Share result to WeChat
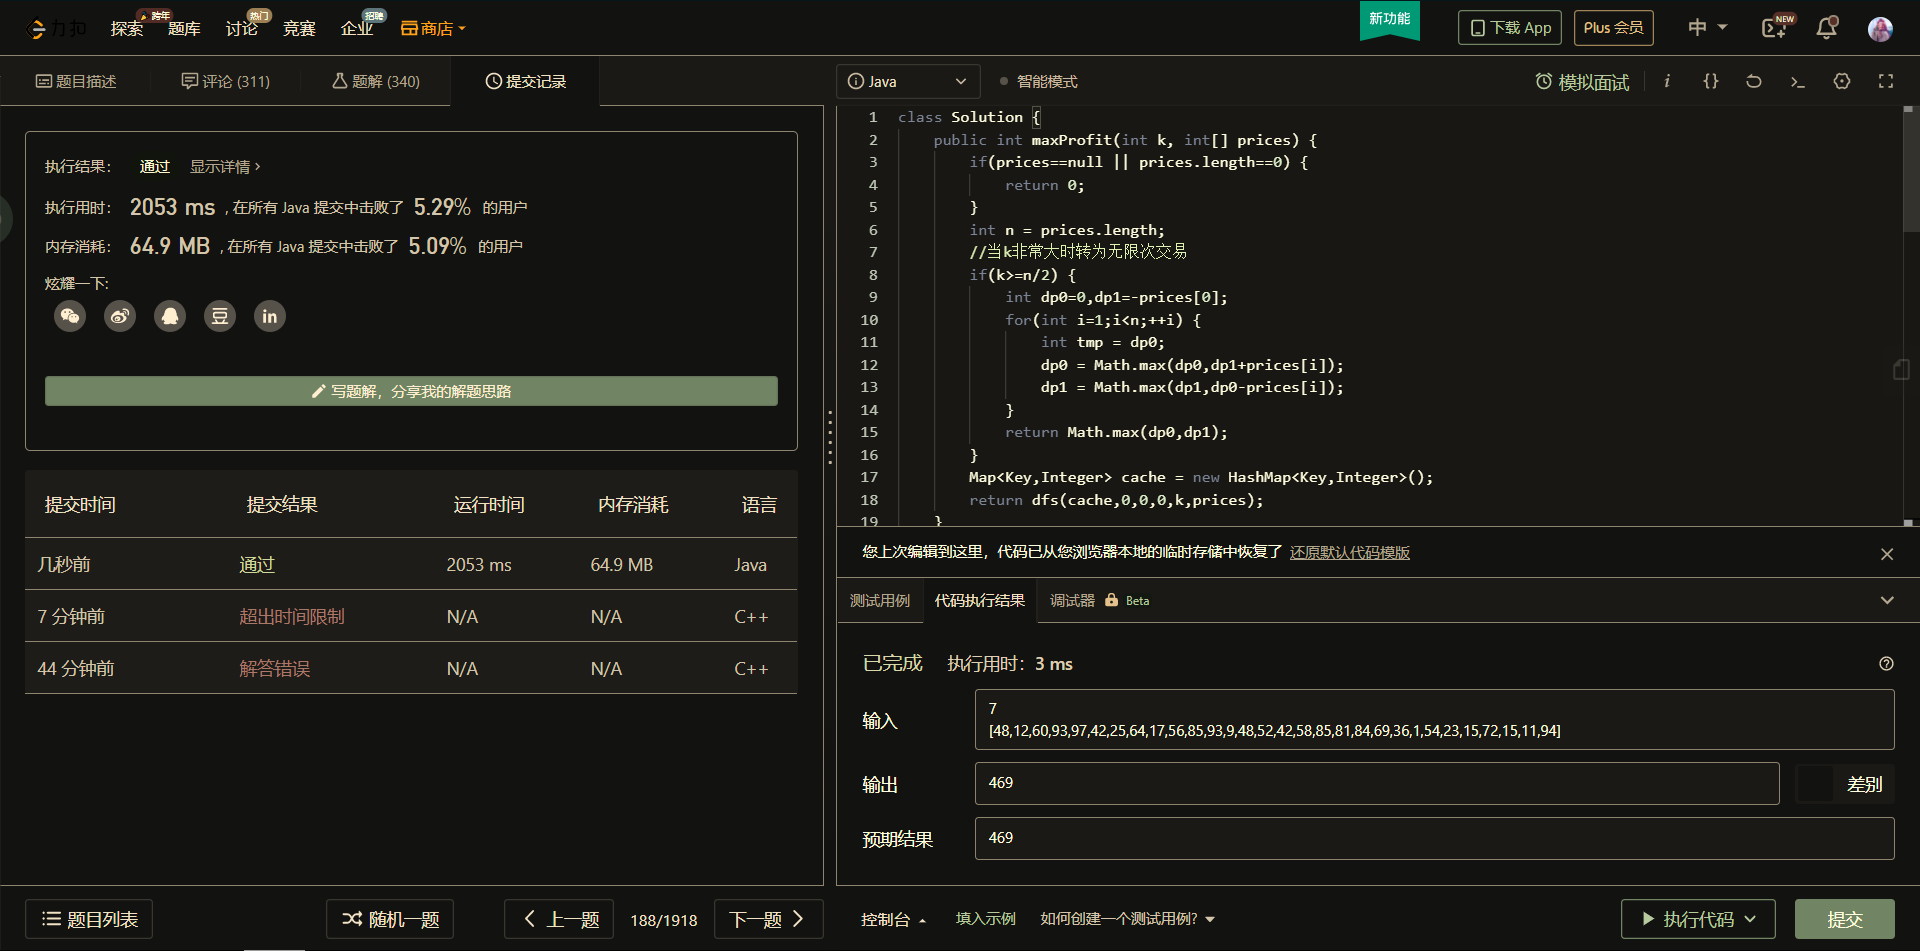1920x951 pixels. click(x=70, y=316)
